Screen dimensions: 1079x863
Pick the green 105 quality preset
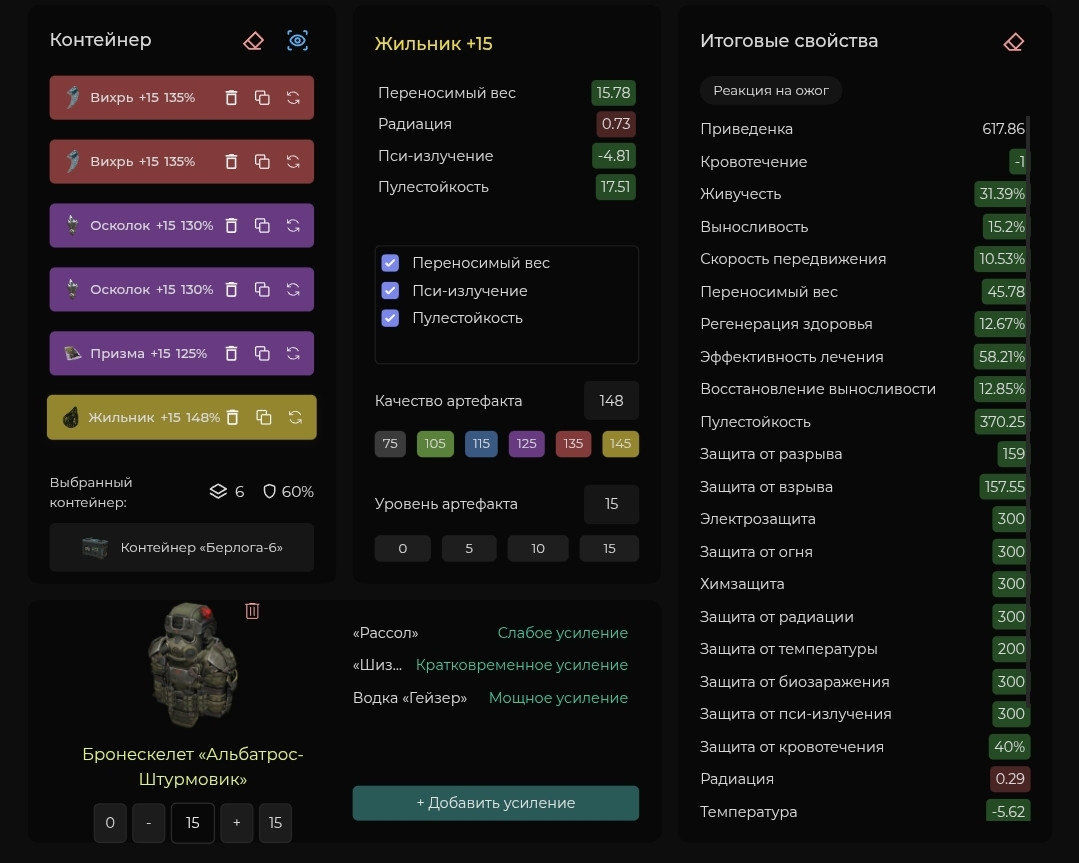(x=435, y=444)
